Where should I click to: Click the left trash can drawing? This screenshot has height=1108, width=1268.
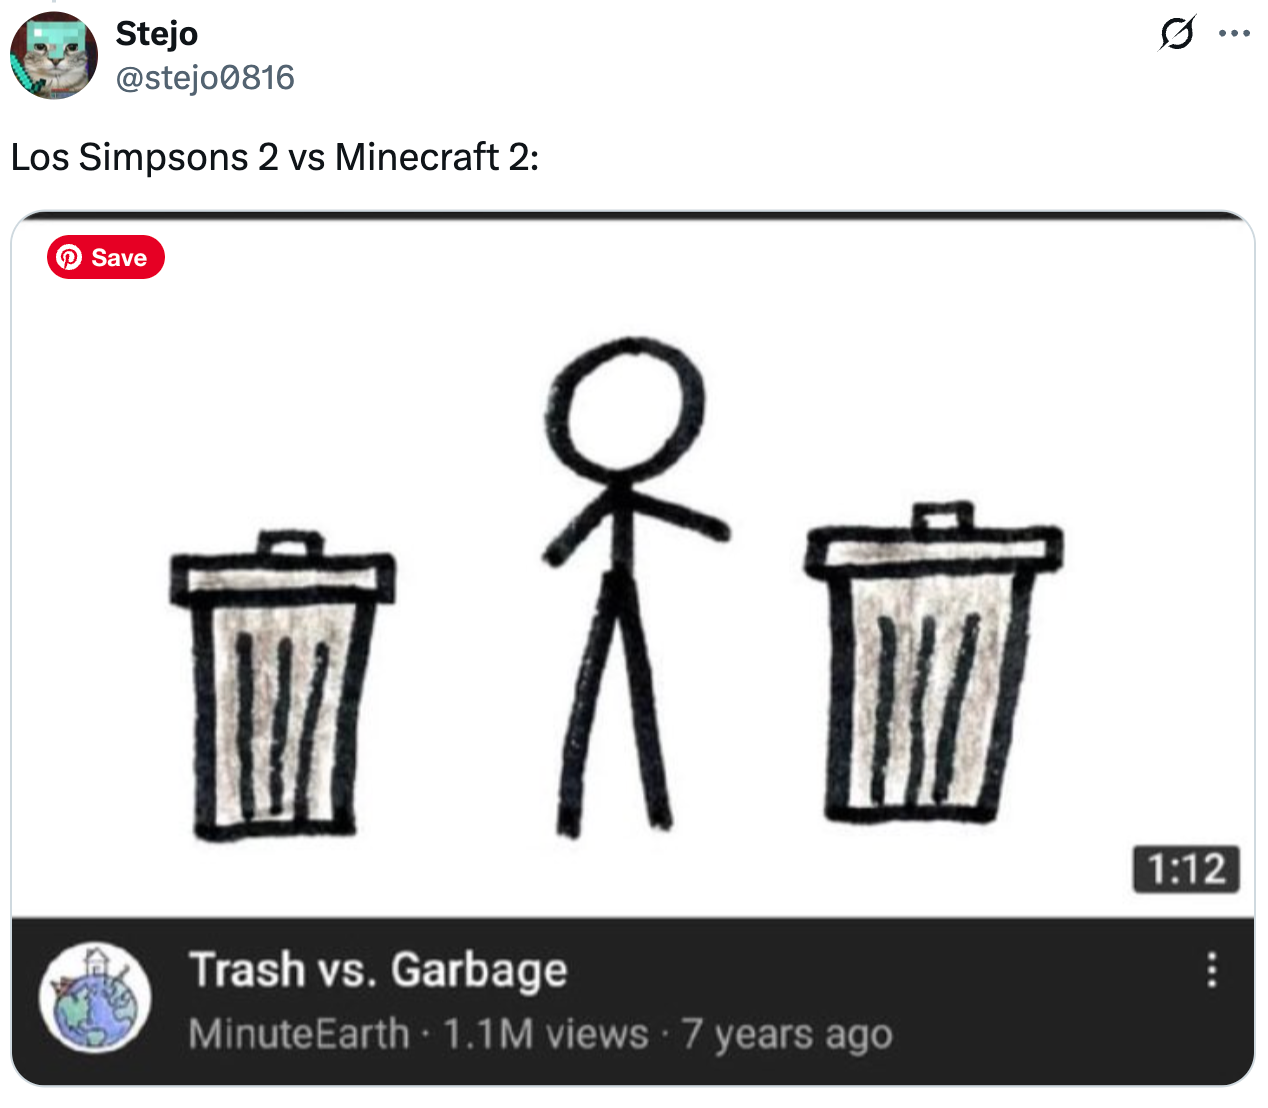pos(282,685)
